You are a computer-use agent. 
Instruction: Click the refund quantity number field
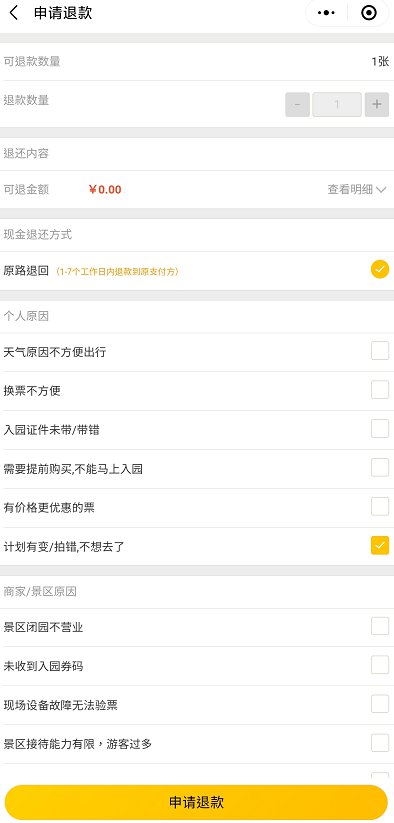tap(337, 104)
